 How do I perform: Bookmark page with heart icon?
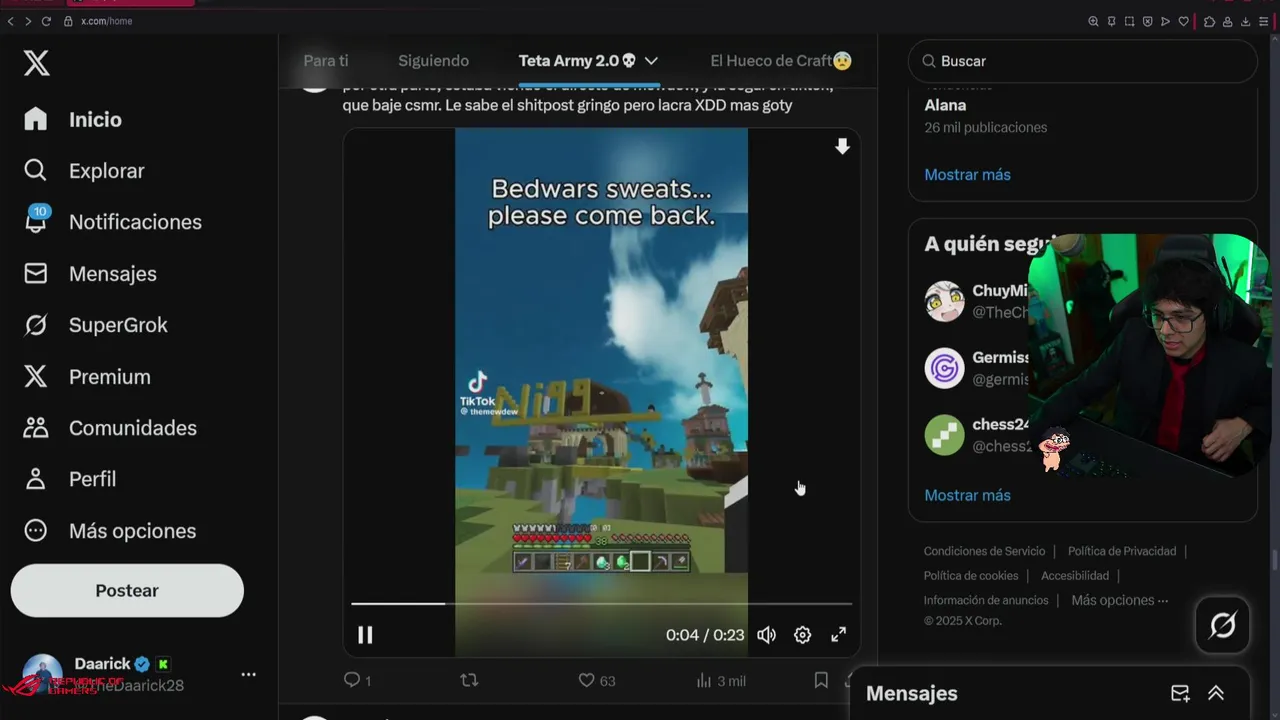click(x=1184, y=21)
